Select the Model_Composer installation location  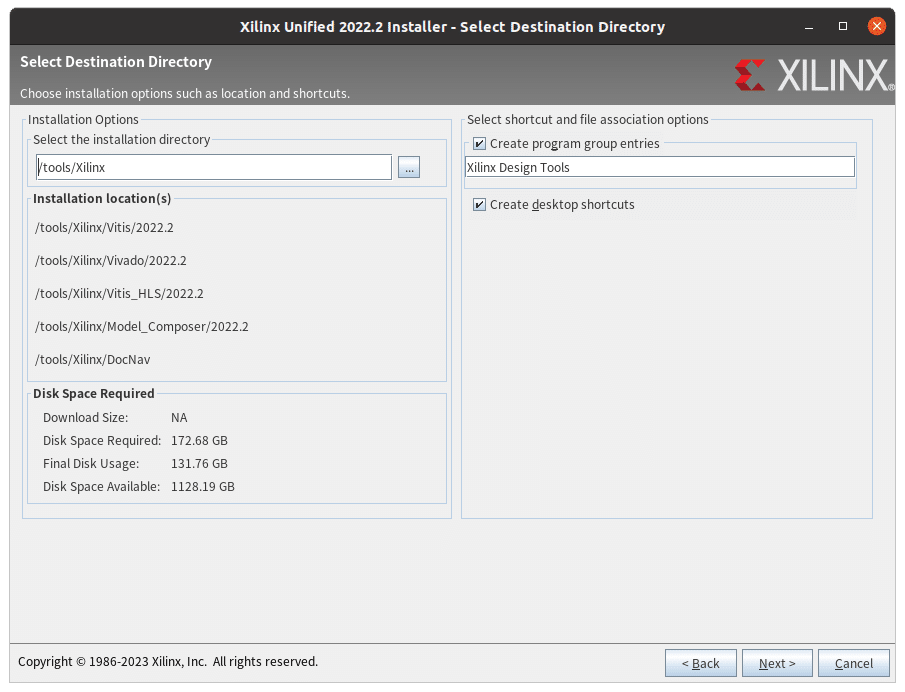point(142,326)
